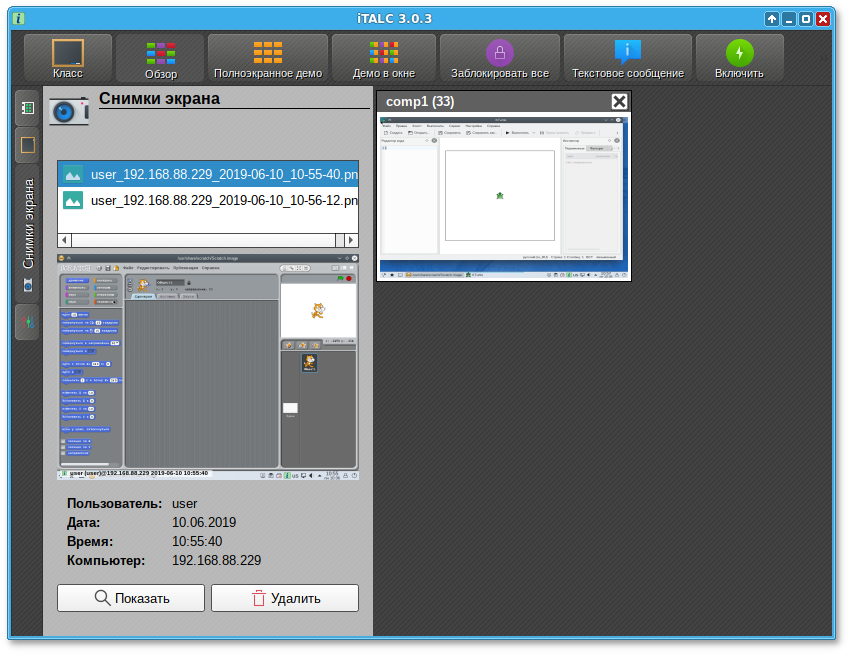
Task: Click the Scratch screenshot preview image
Action: click(208, 367)
